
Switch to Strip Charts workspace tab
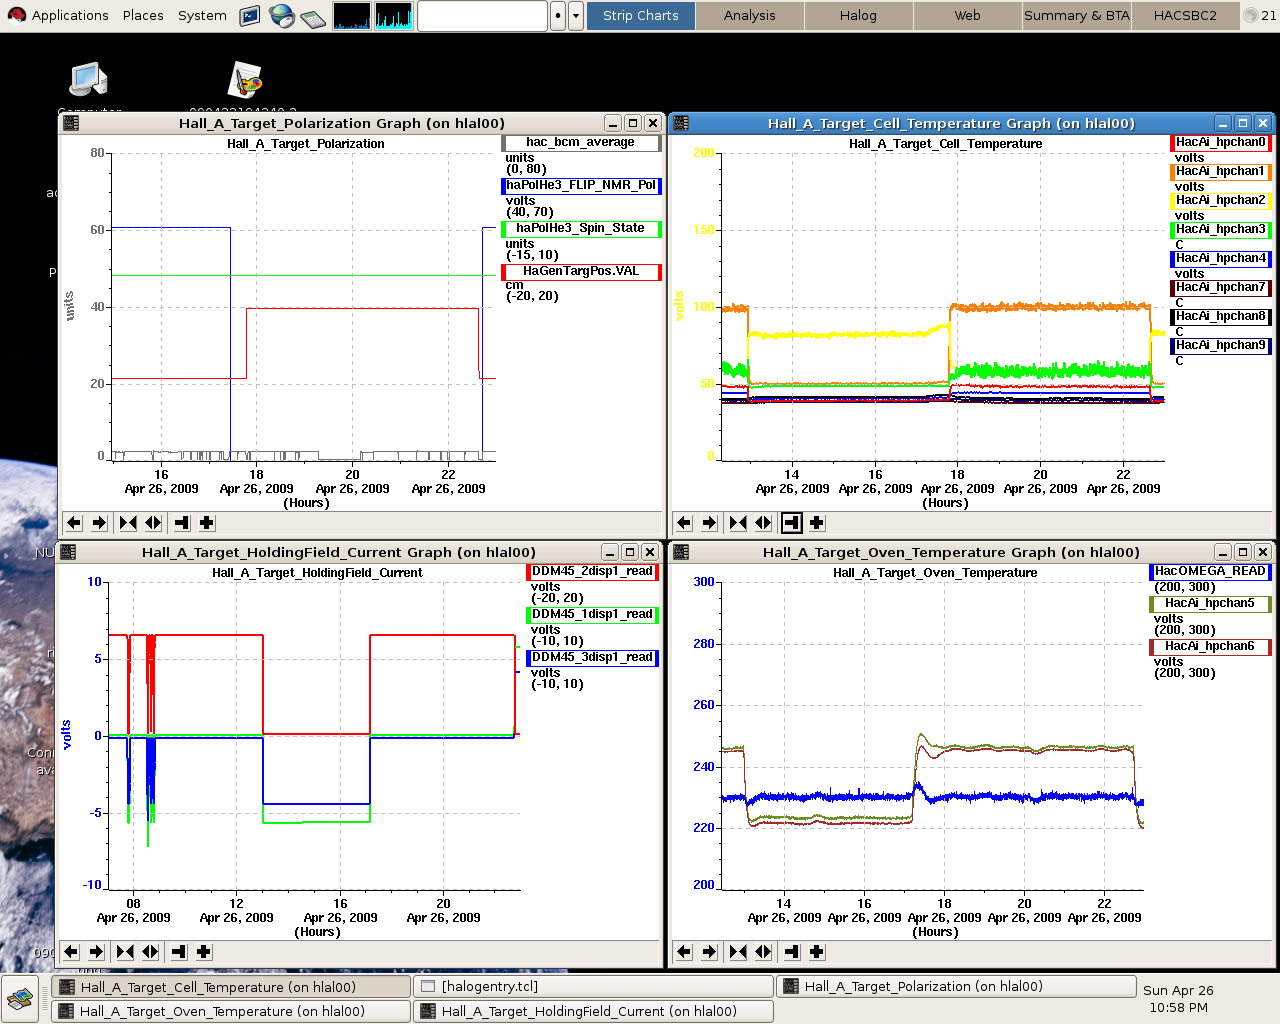tap(641, 15)
